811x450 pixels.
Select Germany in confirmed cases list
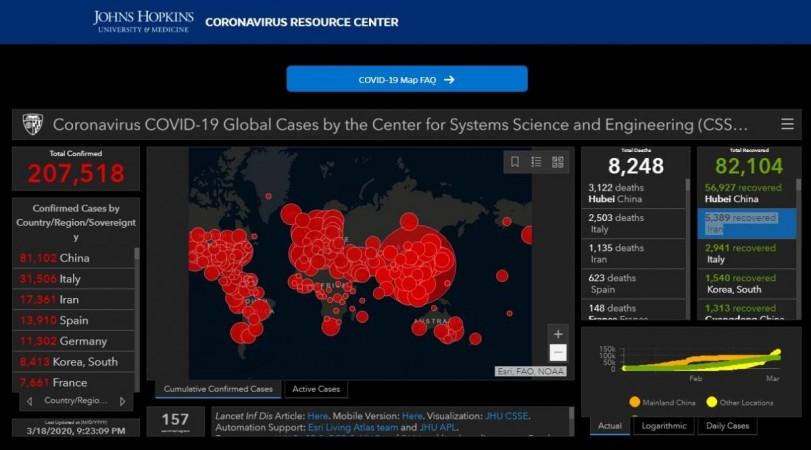click(73, 341)
